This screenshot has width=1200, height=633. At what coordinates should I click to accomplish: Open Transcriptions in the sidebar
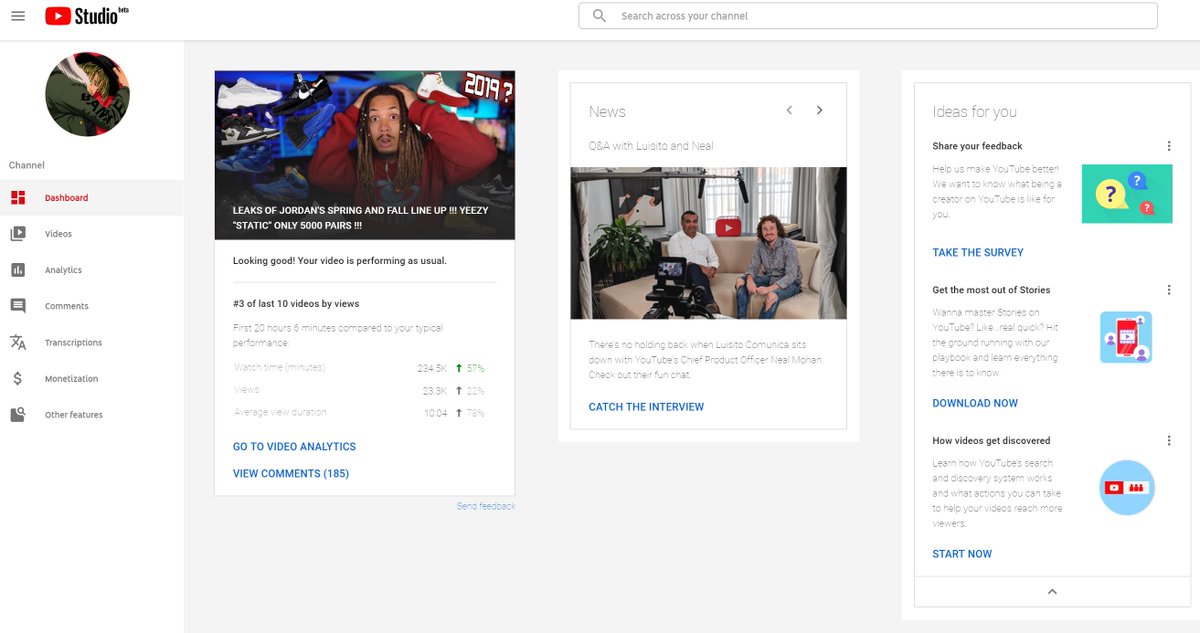pos(91,342)
